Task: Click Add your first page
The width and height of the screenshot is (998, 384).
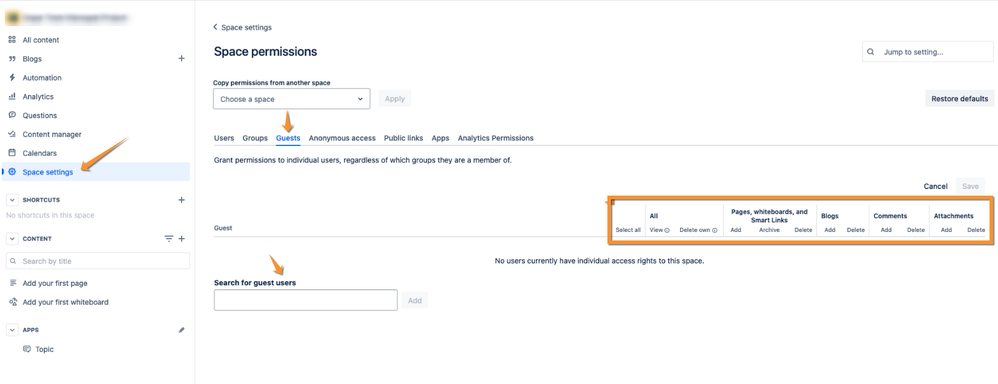Action: coord(55,283)
